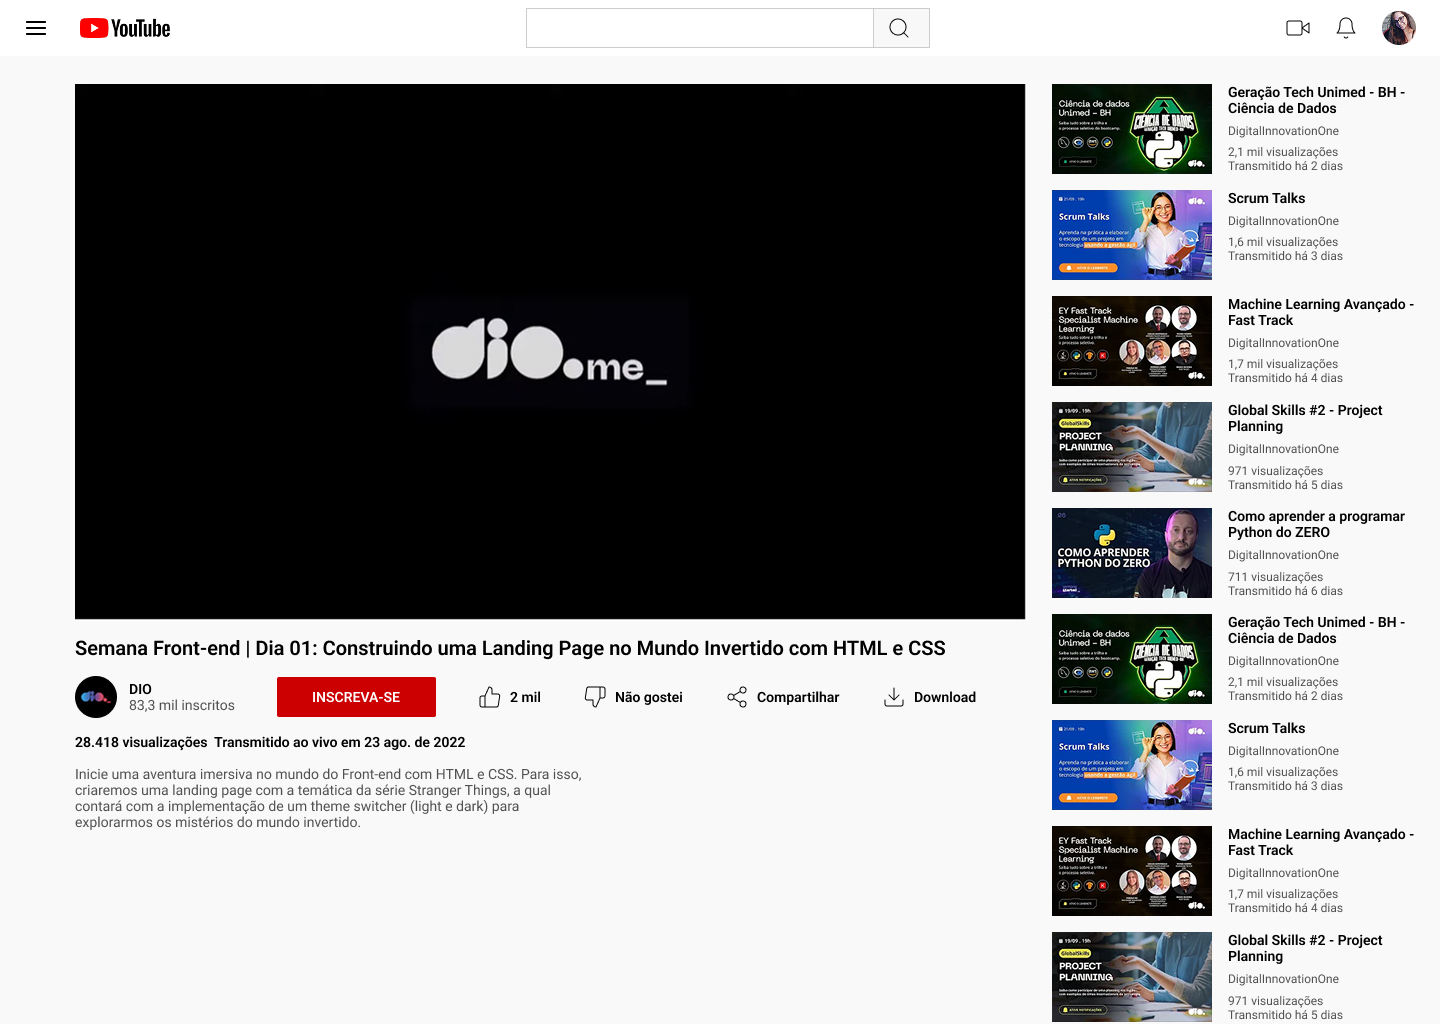Screen dimensions: 1440x1024
Task: Open second Geração Tech Unimed thumbnail
Action: (x=1132, y=659)
